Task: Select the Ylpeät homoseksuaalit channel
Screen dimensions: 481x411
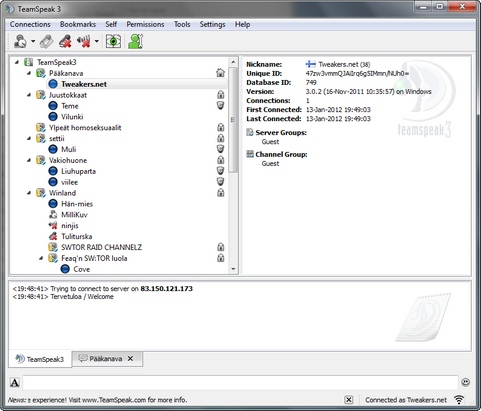Action: pos(85,128)
